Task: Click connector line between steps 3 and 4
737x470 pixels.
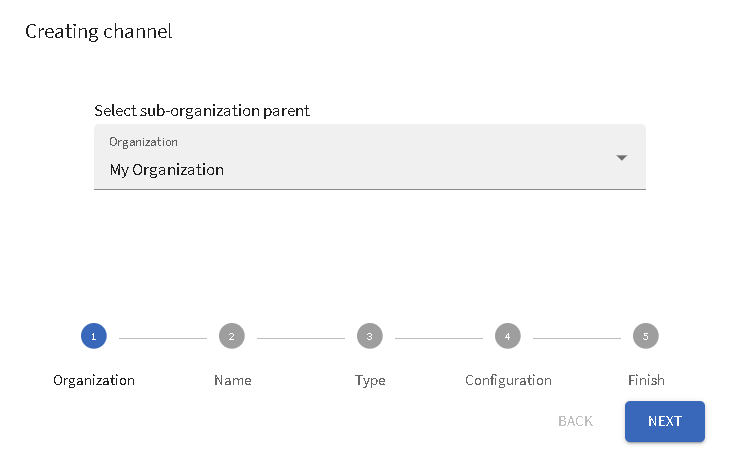Action: (x=439, y=338)
